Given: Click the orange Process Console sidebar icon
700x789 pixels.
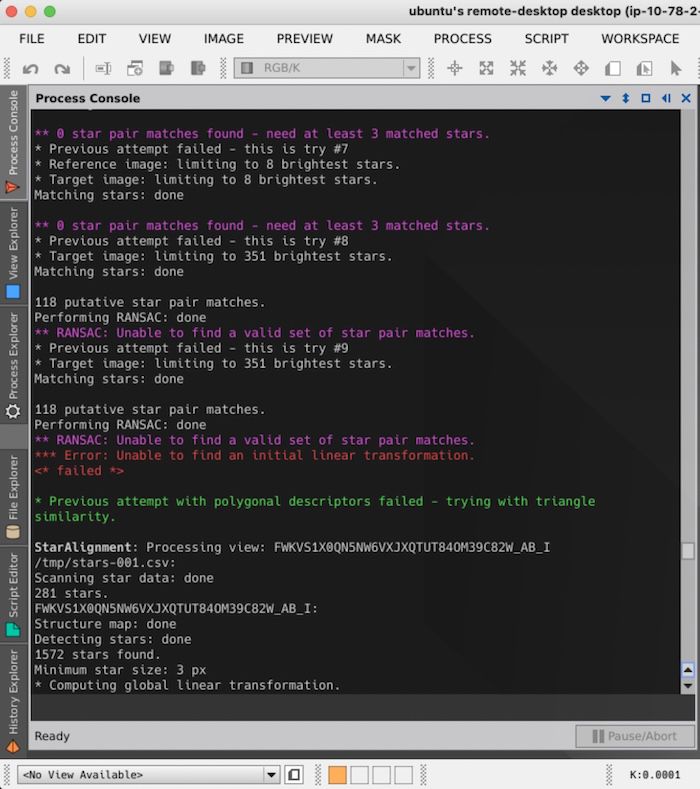Looking at the screenshot, I should pyautogui.click(x=13, y=188).
